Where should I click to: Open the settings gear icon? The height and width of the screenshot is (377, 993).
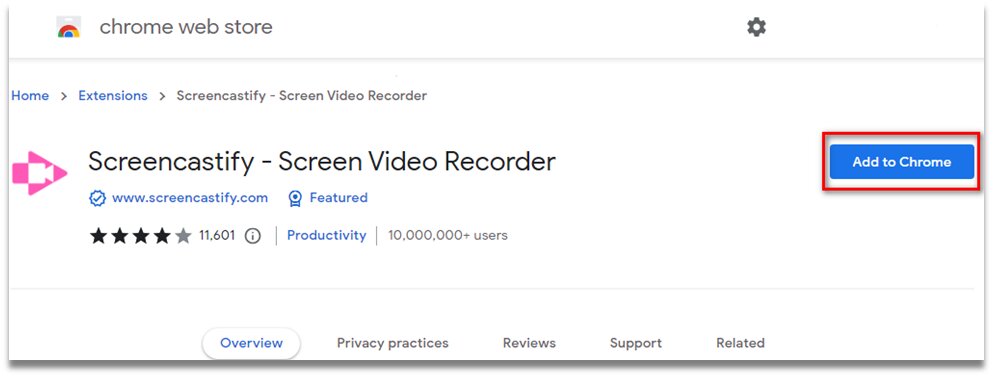[x=756, y=27]
